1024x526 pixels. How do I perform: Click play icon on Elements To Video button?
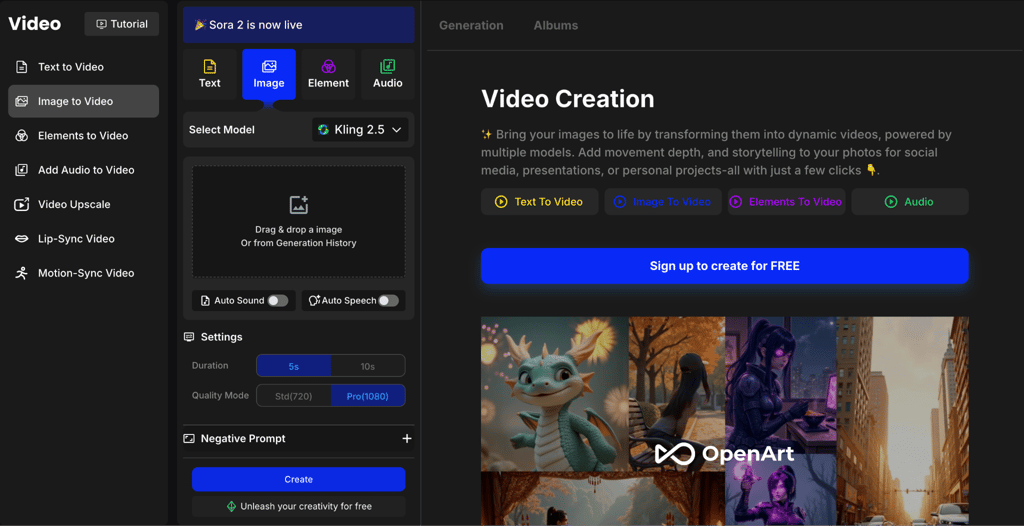[x=735, y=202]
